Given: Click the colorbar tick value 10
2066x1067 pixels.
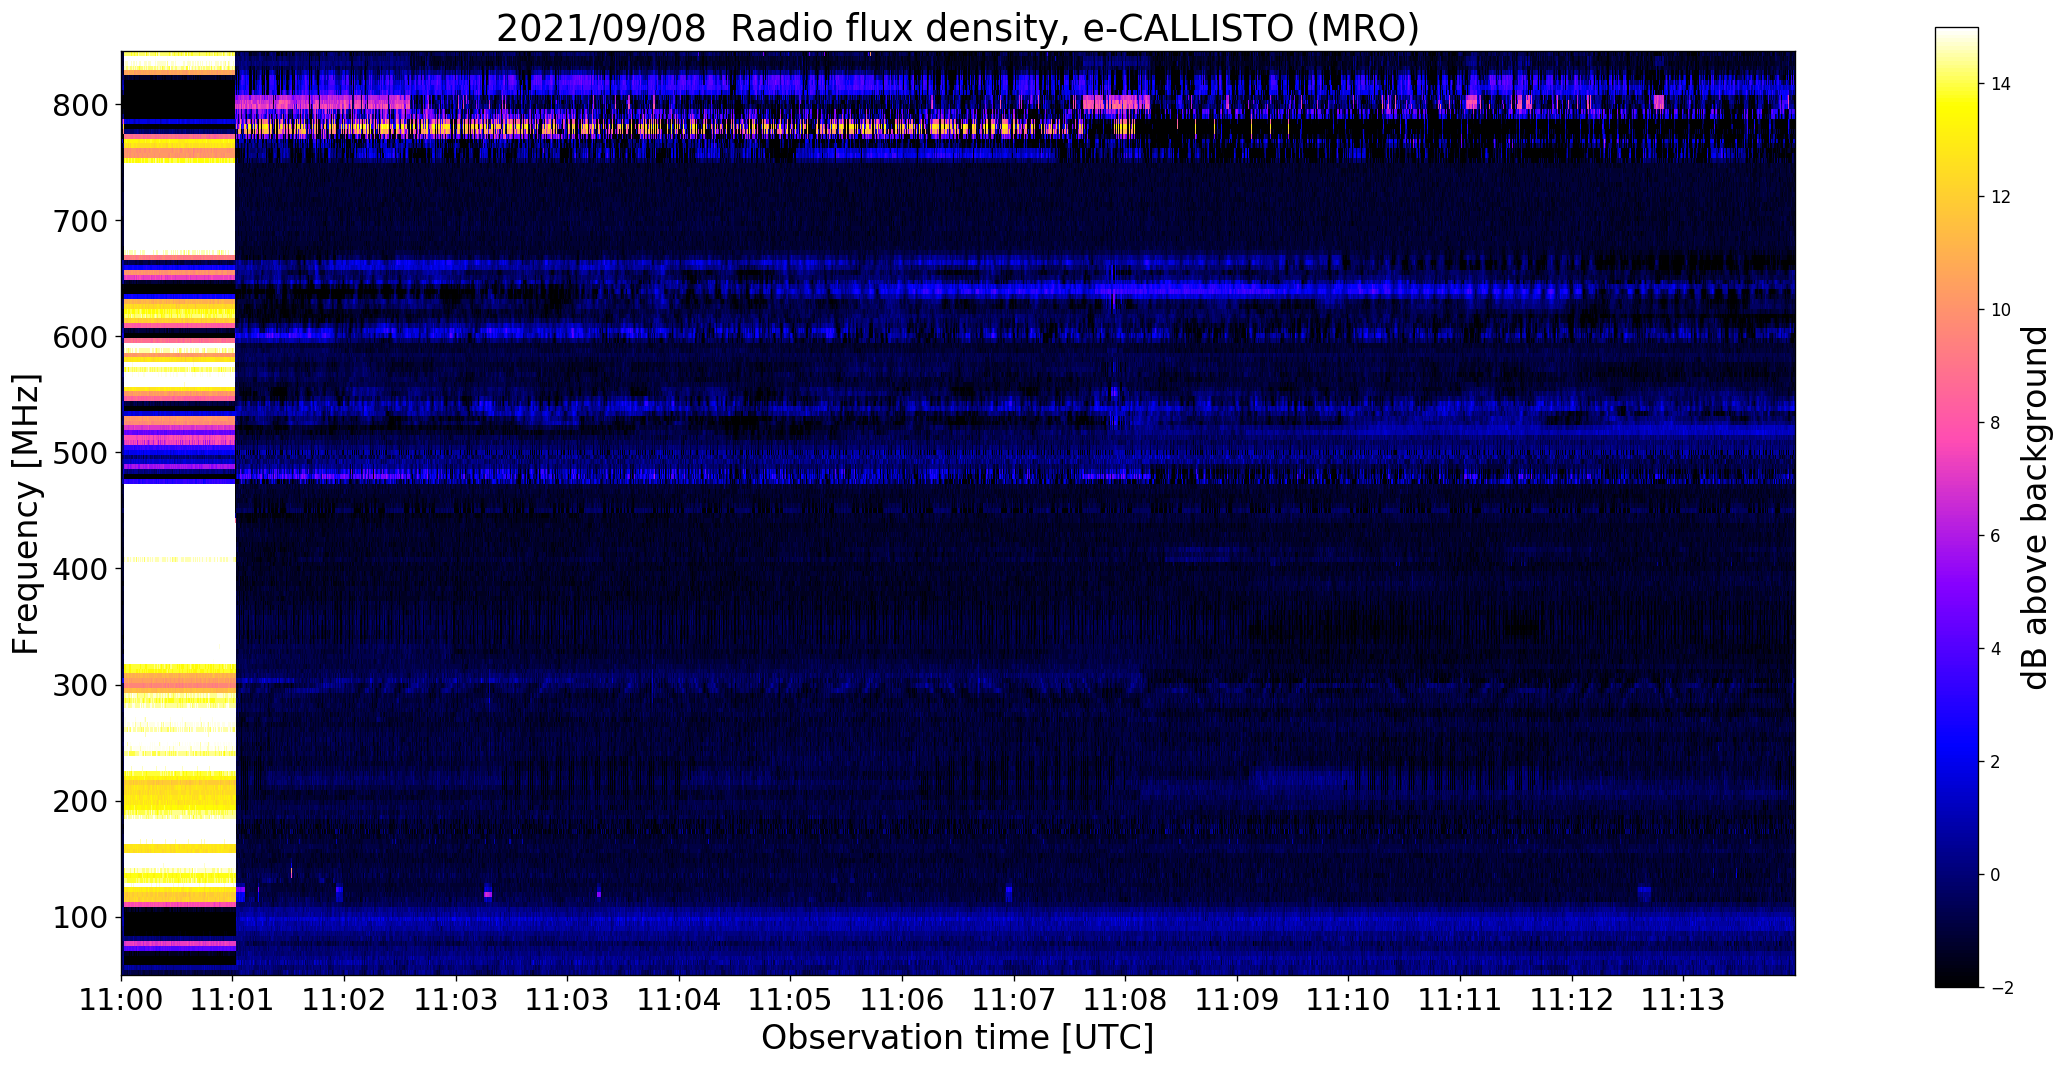Looking at the screenshot, I should tap(2001, 310).
